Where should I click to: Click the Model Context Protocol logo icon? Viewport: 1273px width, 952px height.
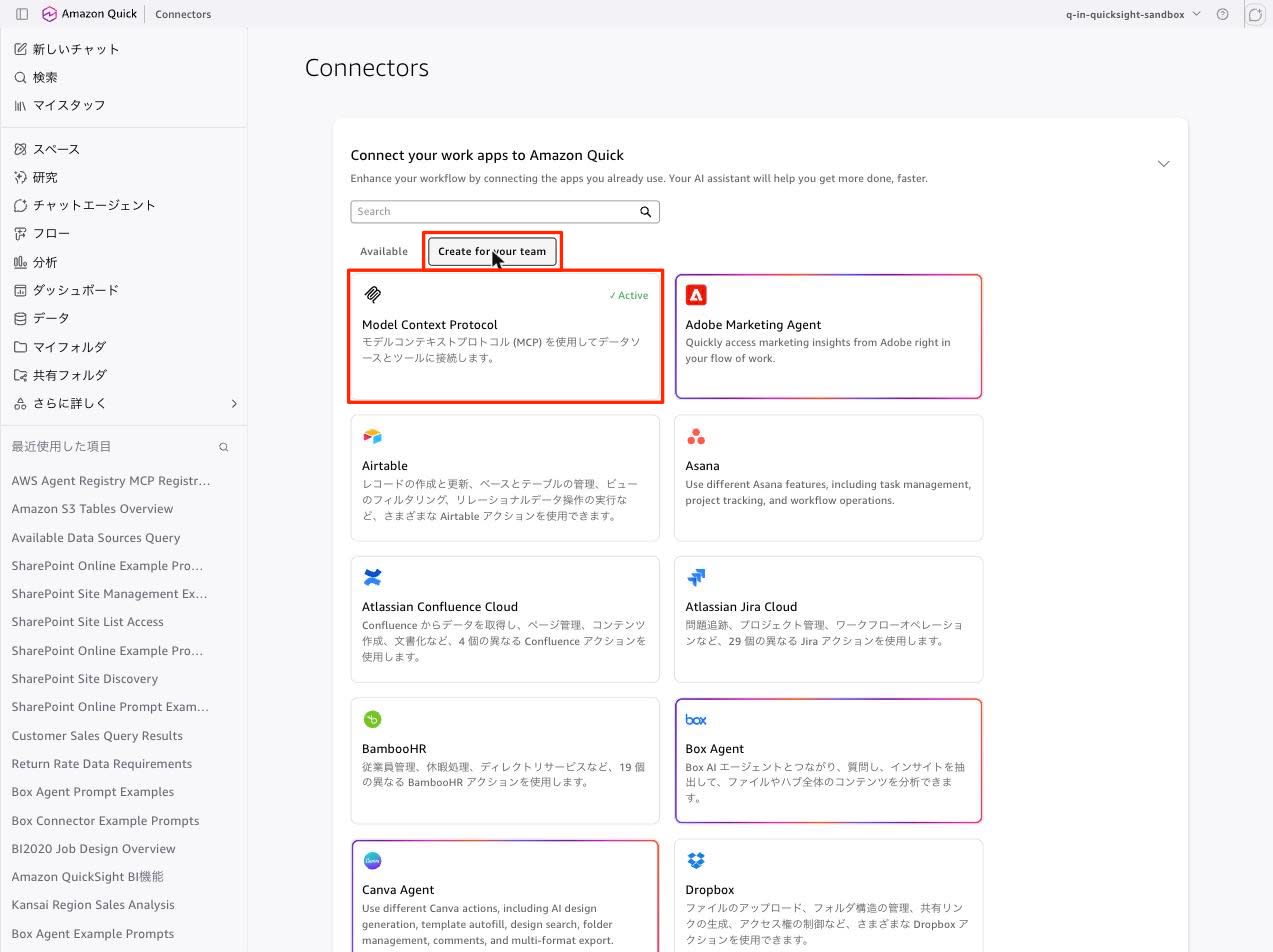[372, 294]
